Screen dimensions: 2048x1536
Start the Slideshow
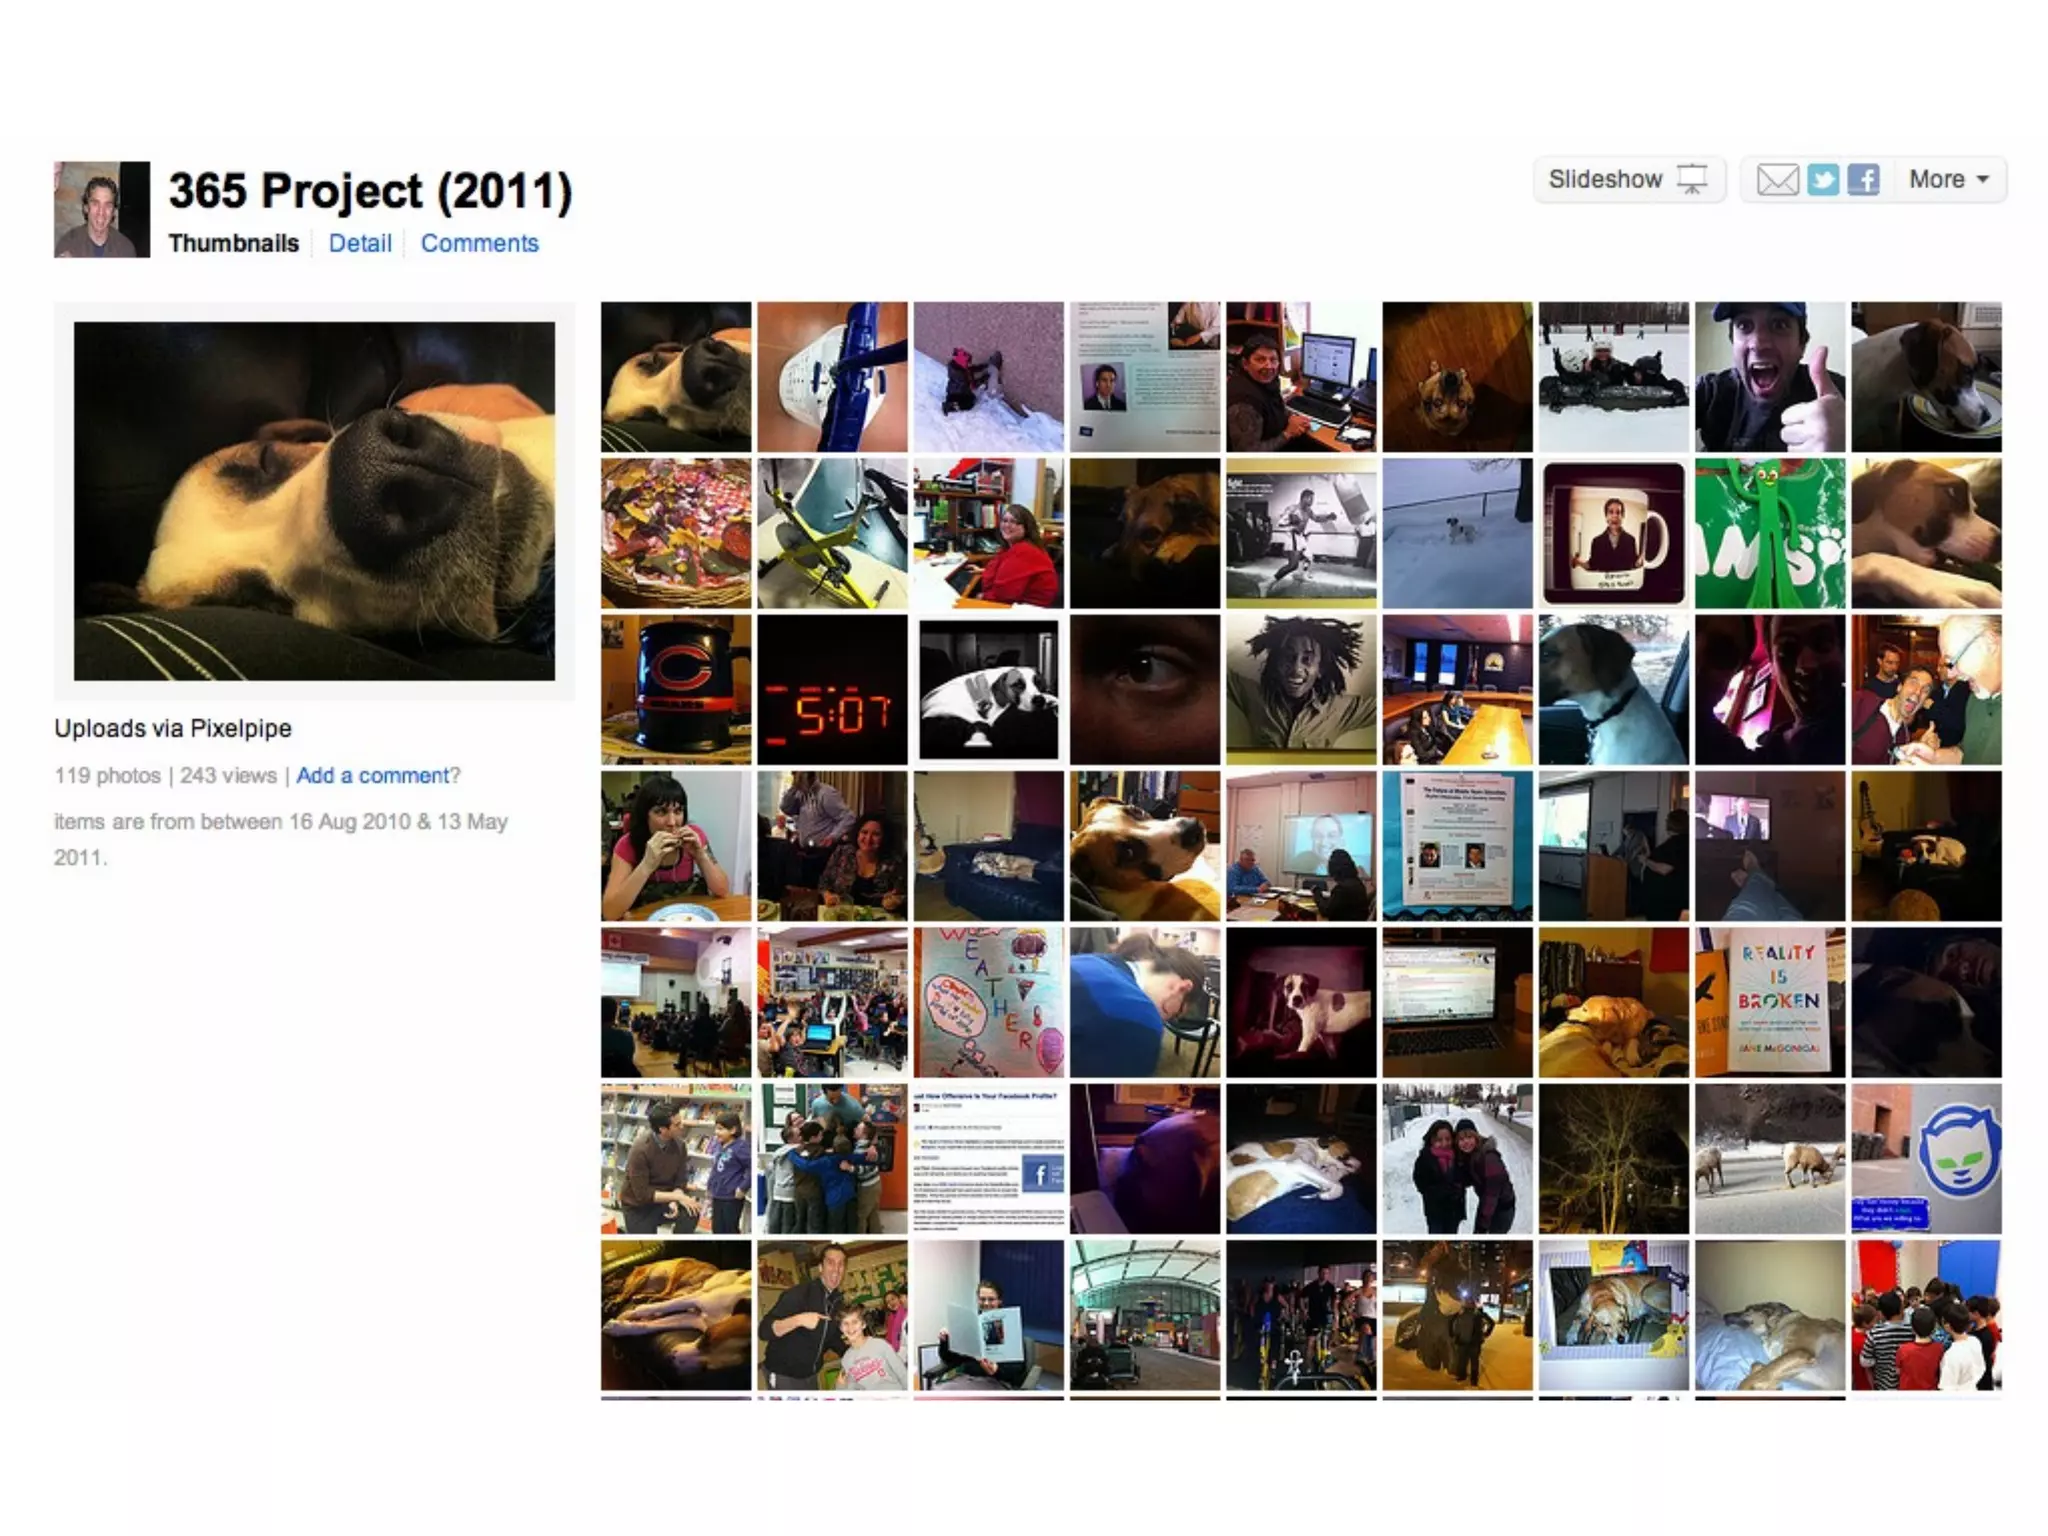click(x=1628, y=180)
